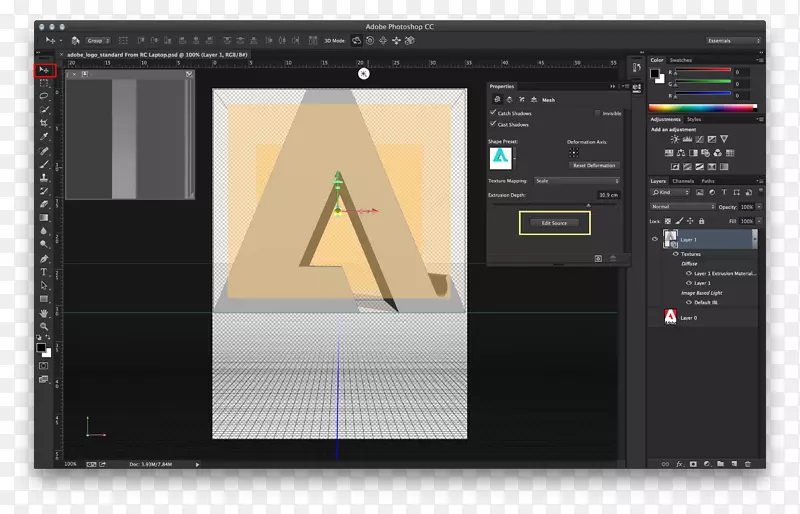Switch to the Styles tab
800x514 pixels.
coord(694,119)
